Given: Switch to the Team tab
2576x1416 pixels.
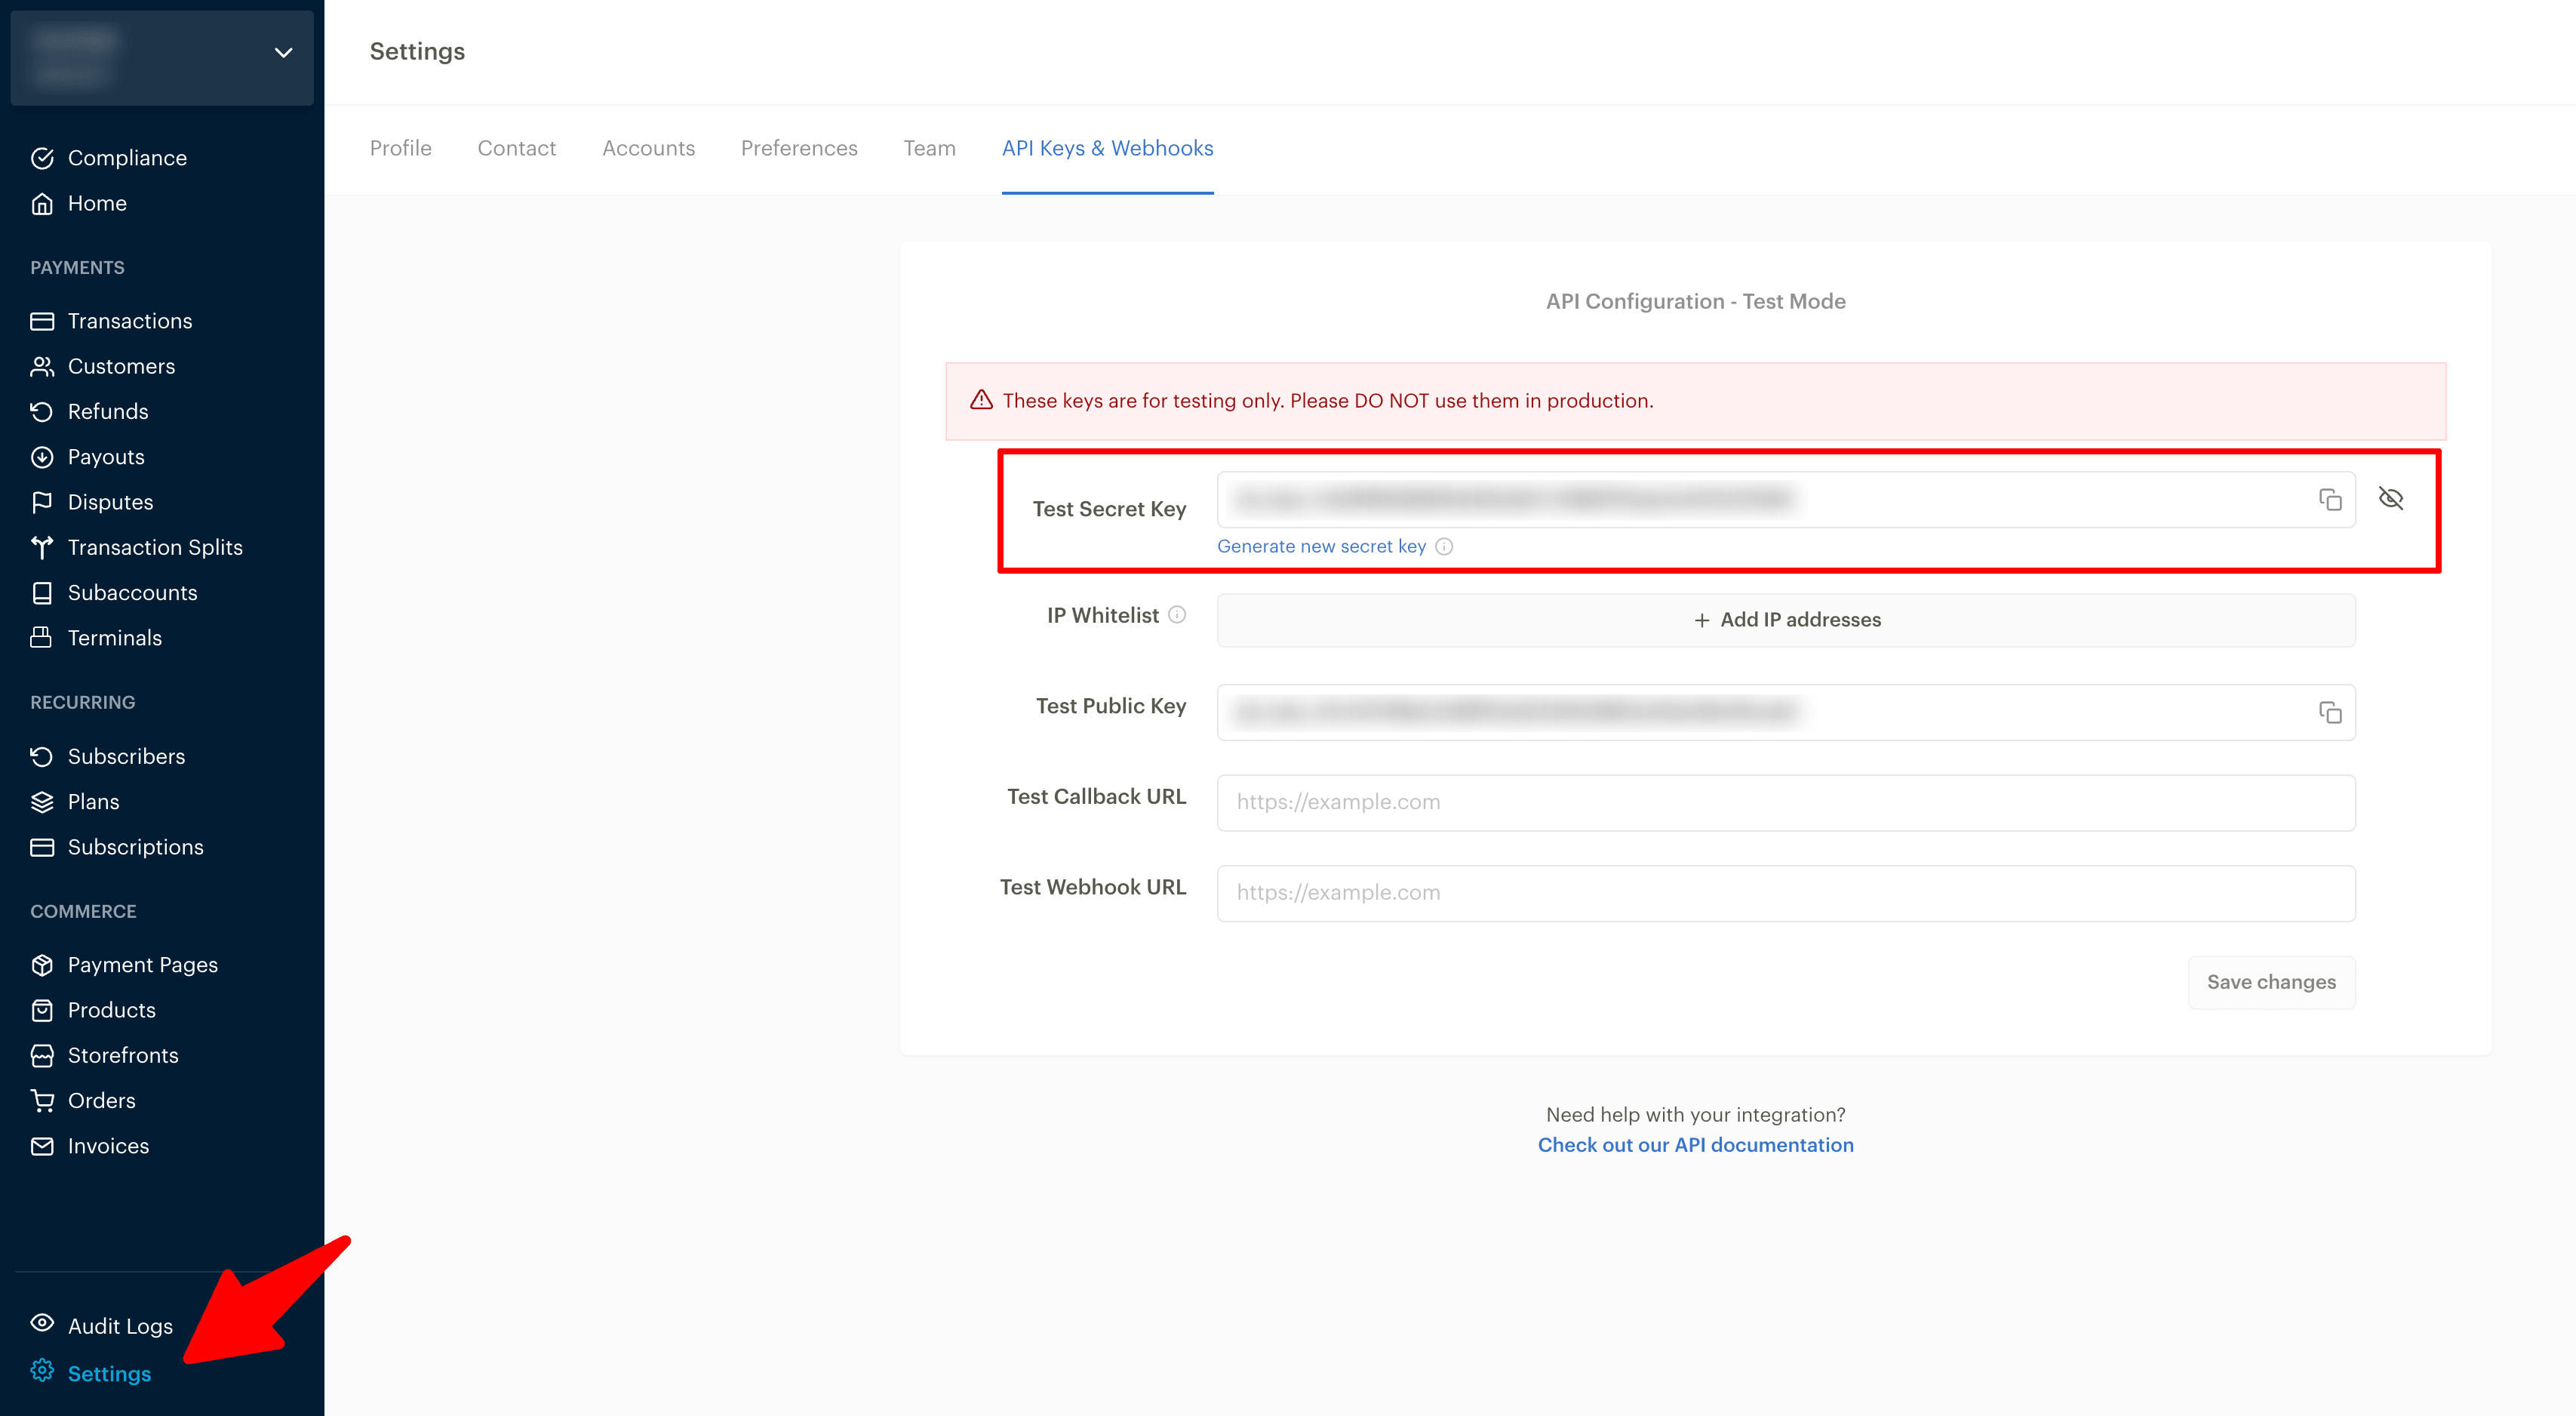Looking at the screenshot, I should 930,148.
